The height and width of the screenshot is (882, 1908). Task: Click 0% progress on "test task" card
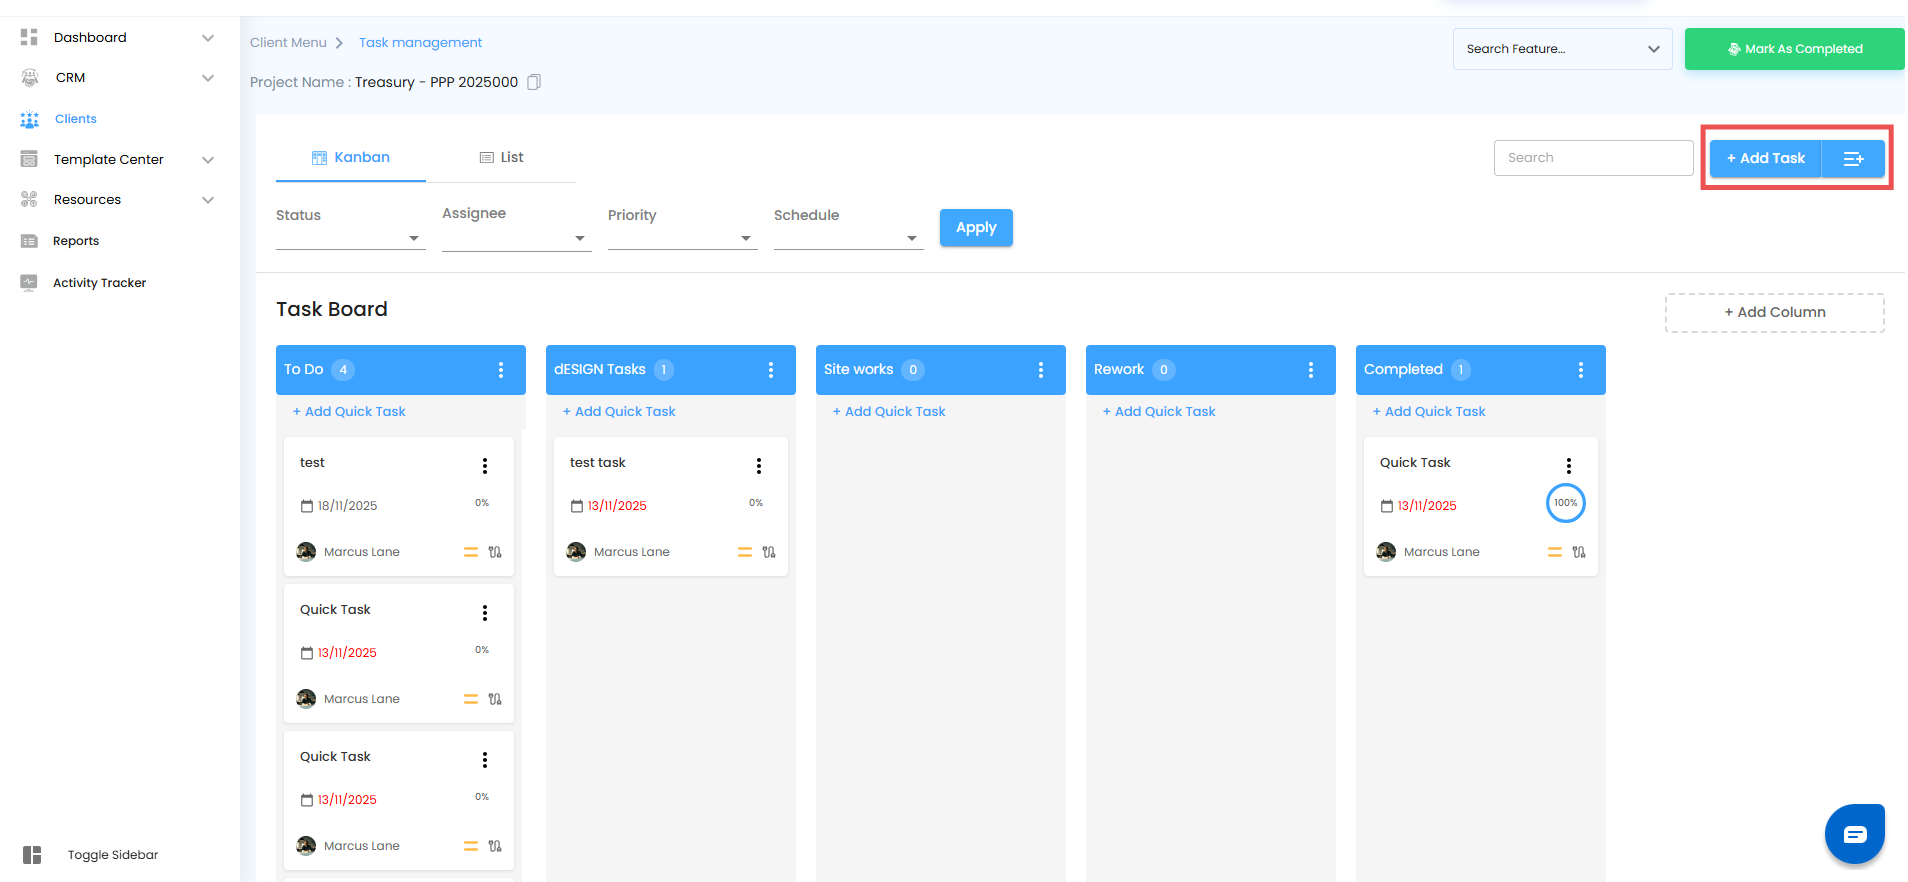pos(756,503)
